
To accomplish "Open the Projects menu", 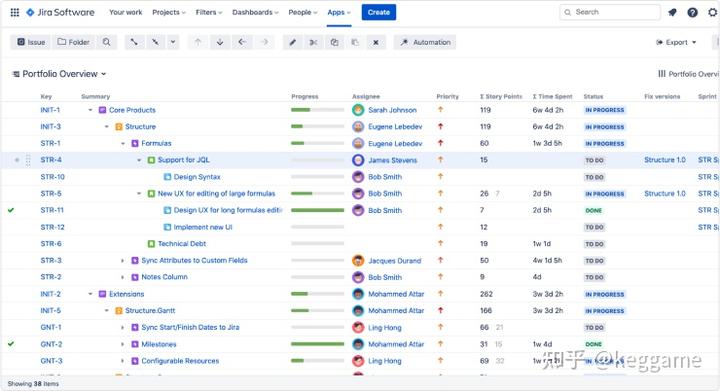I will click(x=169, y=12).
